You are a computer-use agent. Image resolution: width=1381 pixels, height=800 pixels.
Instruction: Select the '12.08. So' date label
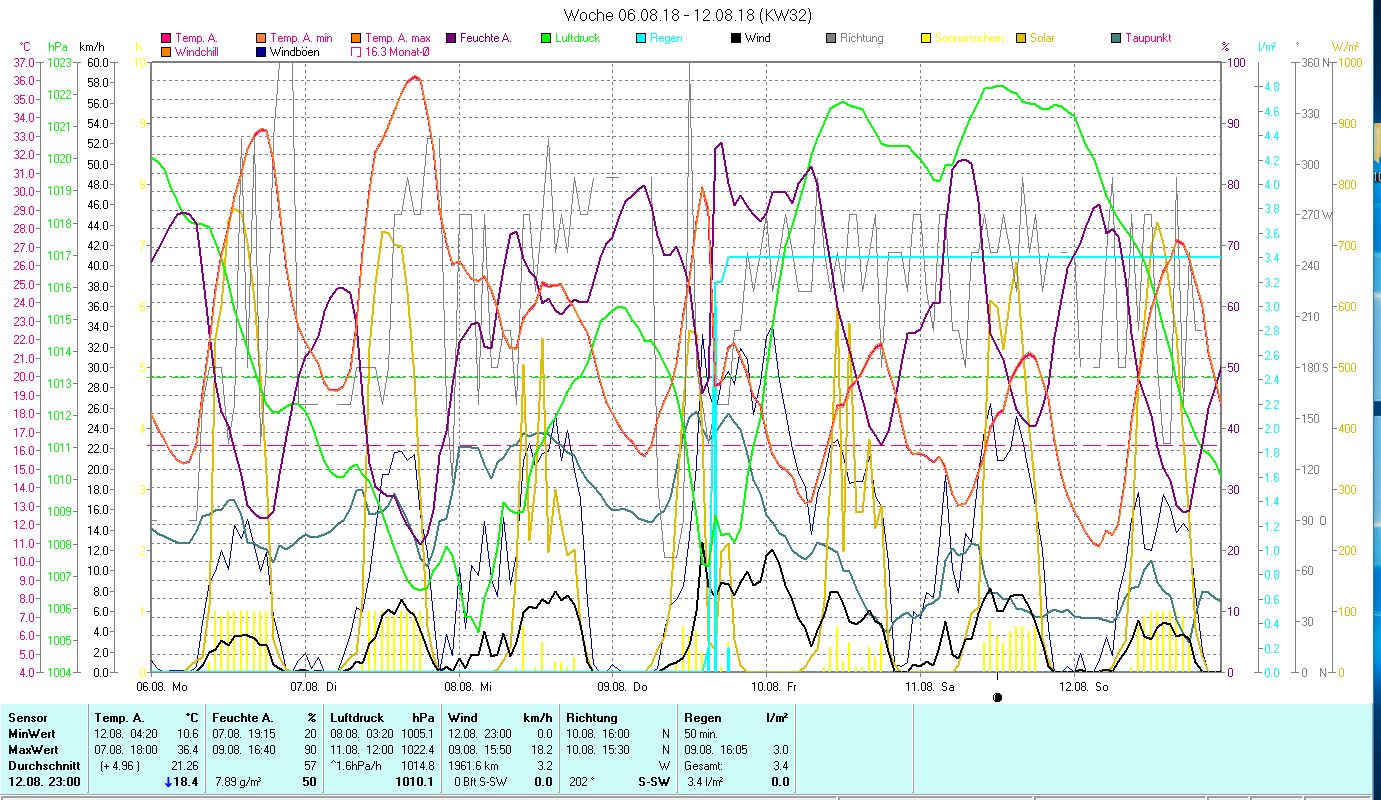(1084, 687)
